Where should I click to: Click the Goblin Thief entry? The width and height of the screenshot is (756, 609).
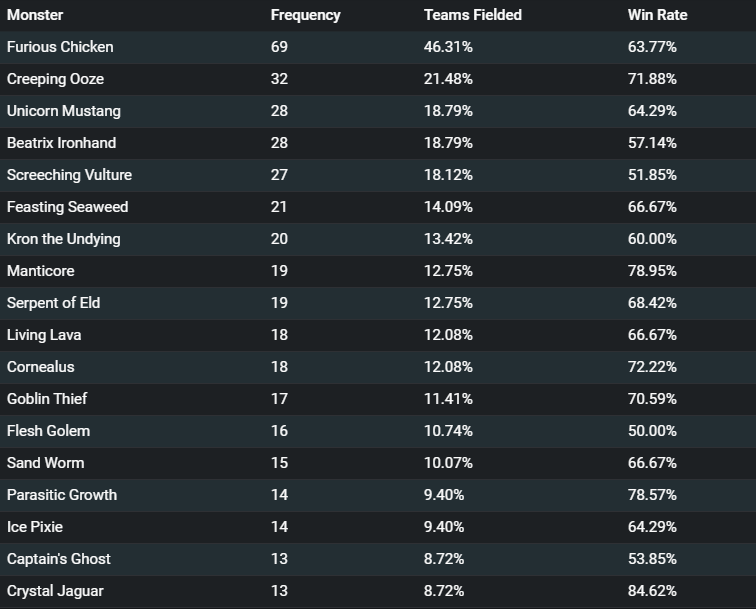47,399
